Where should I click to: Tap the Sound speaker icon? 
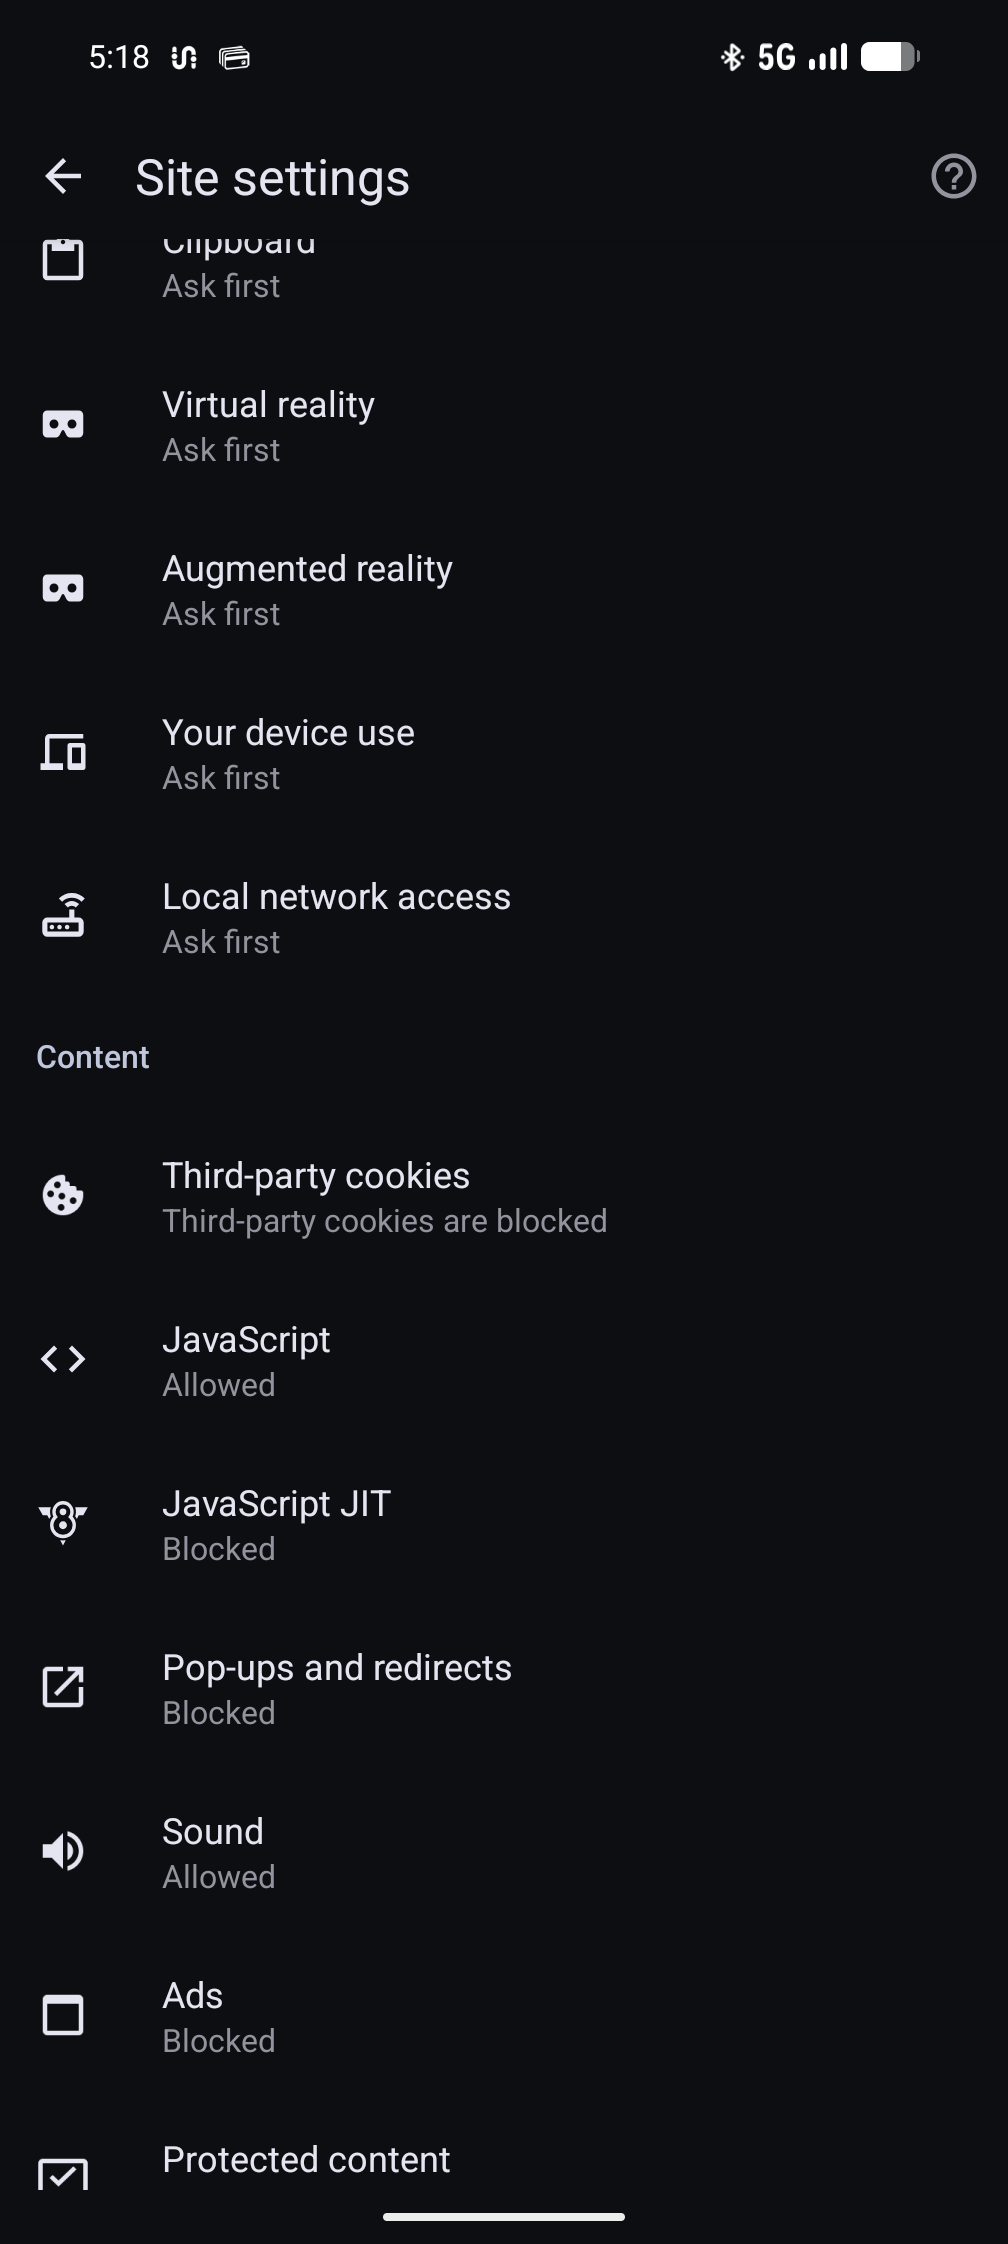63,1851
